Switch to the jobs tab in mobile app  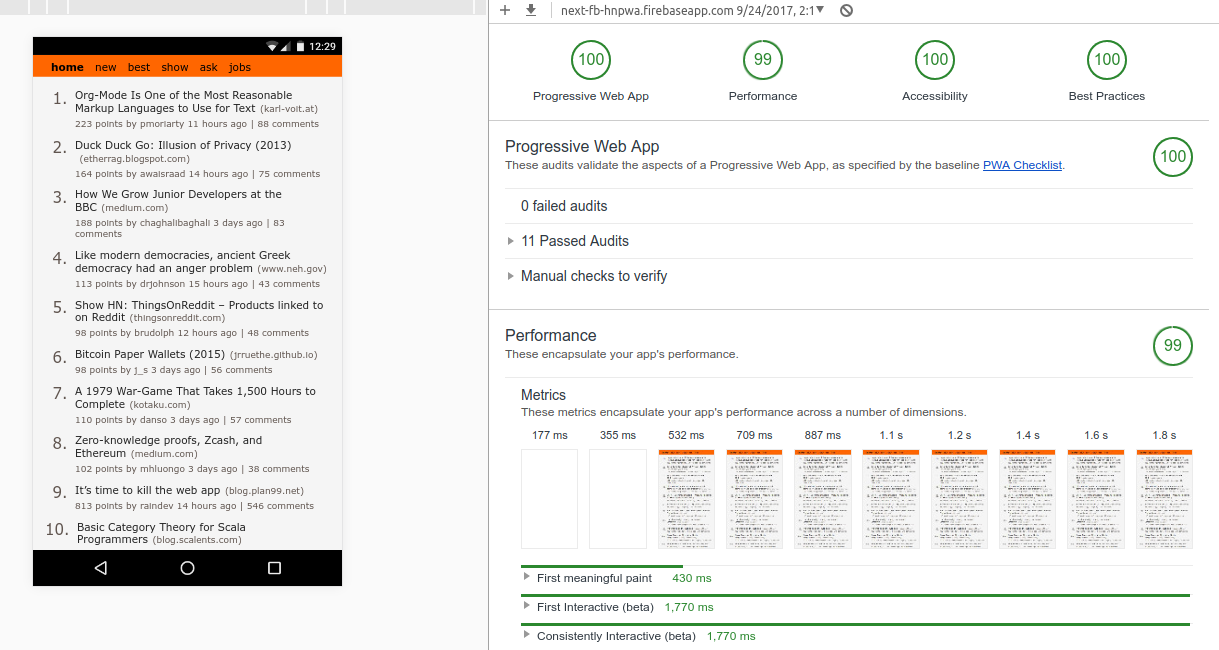(x=240, y=67)
